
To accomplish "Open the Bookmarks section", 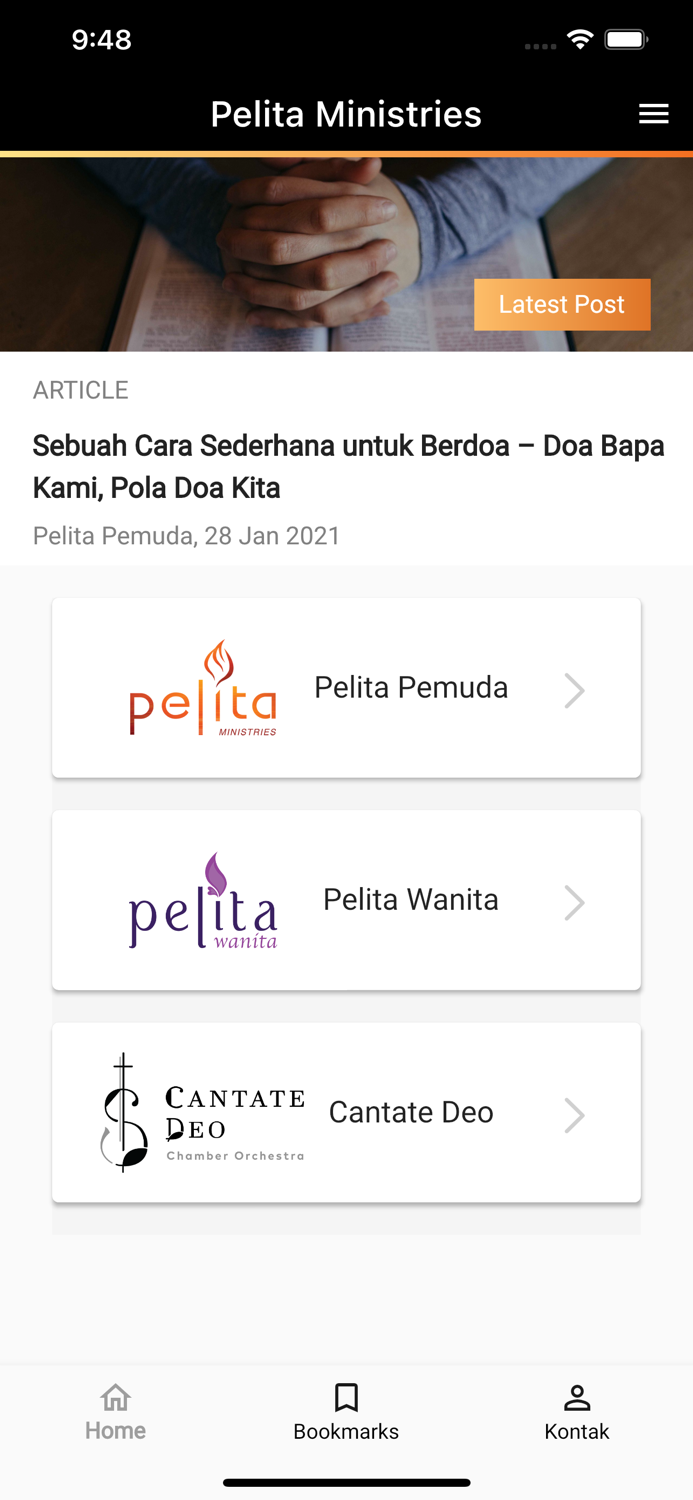I will pos(346,1395).
